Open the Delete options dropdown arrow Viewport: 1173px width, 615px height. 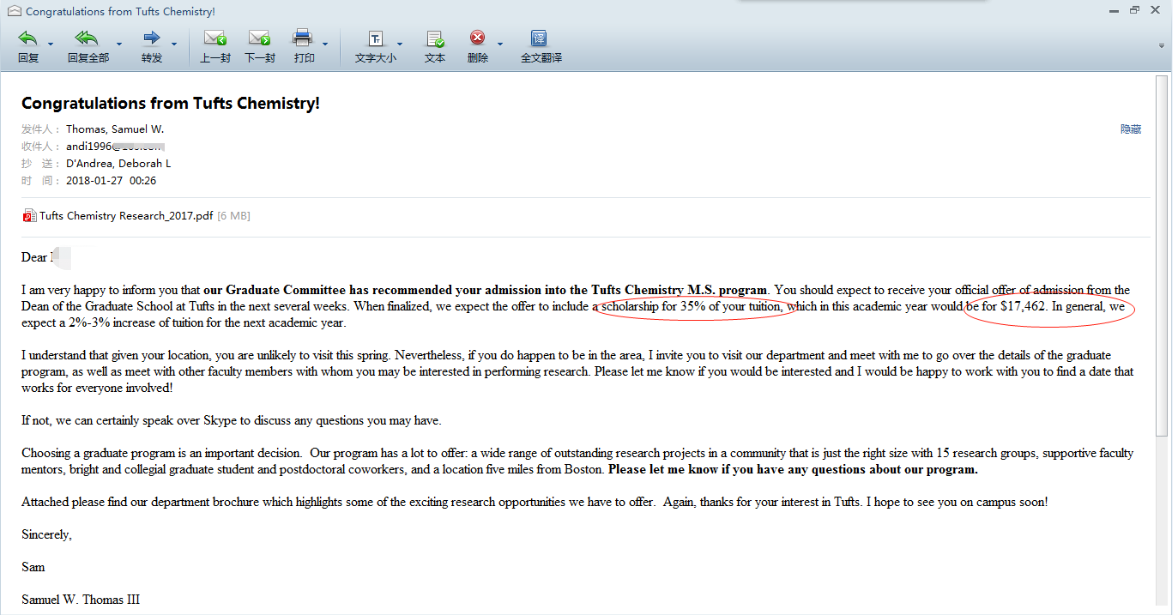point(500,44)
